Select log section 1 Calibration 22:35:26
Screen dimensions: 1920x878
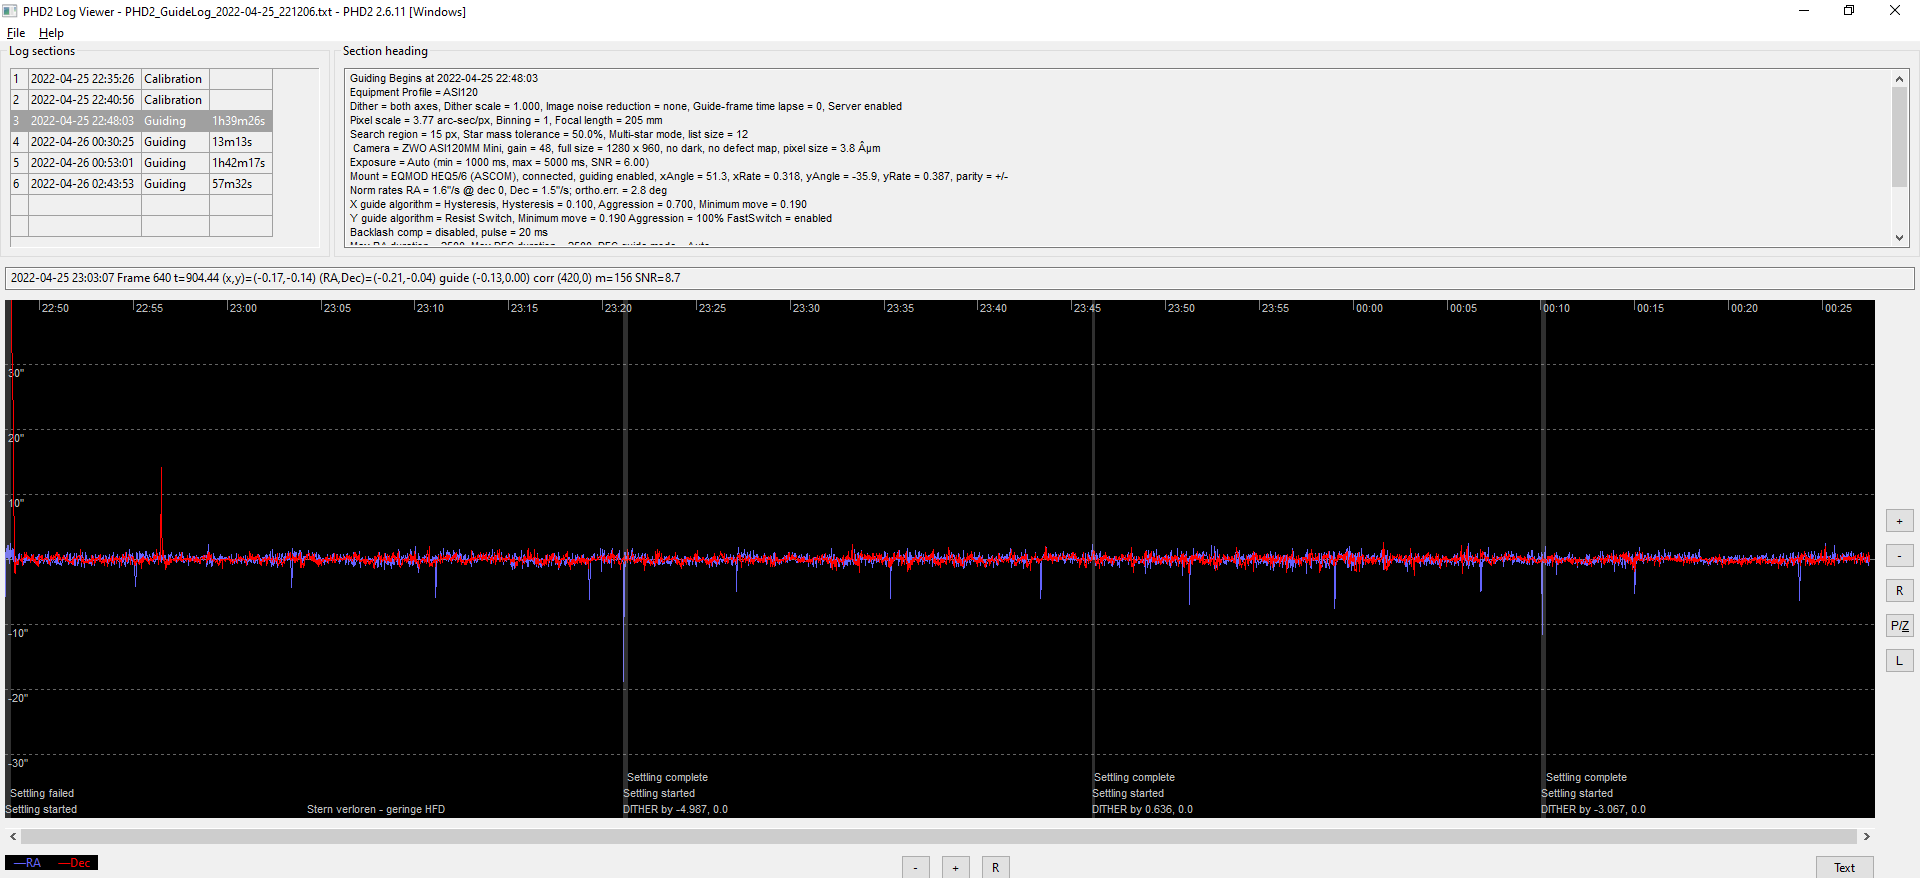(141, 79)
